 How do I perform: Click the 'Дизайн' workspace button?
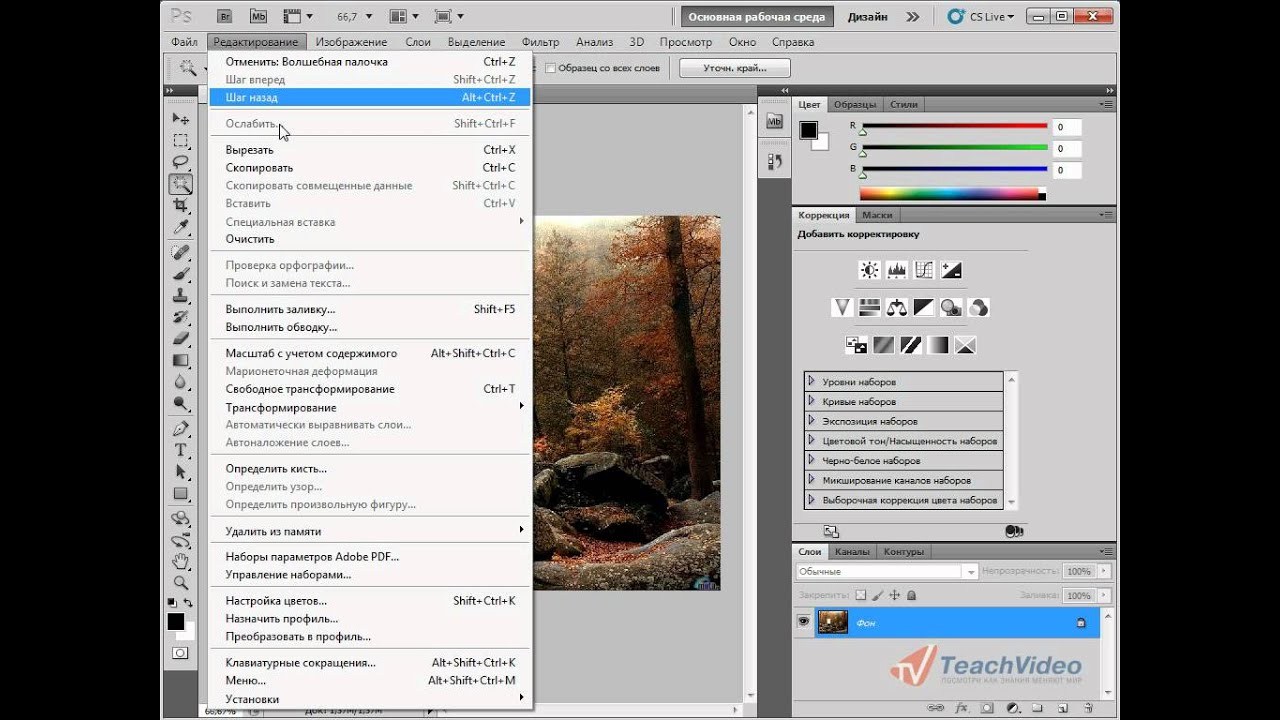[x=867, y=17]
